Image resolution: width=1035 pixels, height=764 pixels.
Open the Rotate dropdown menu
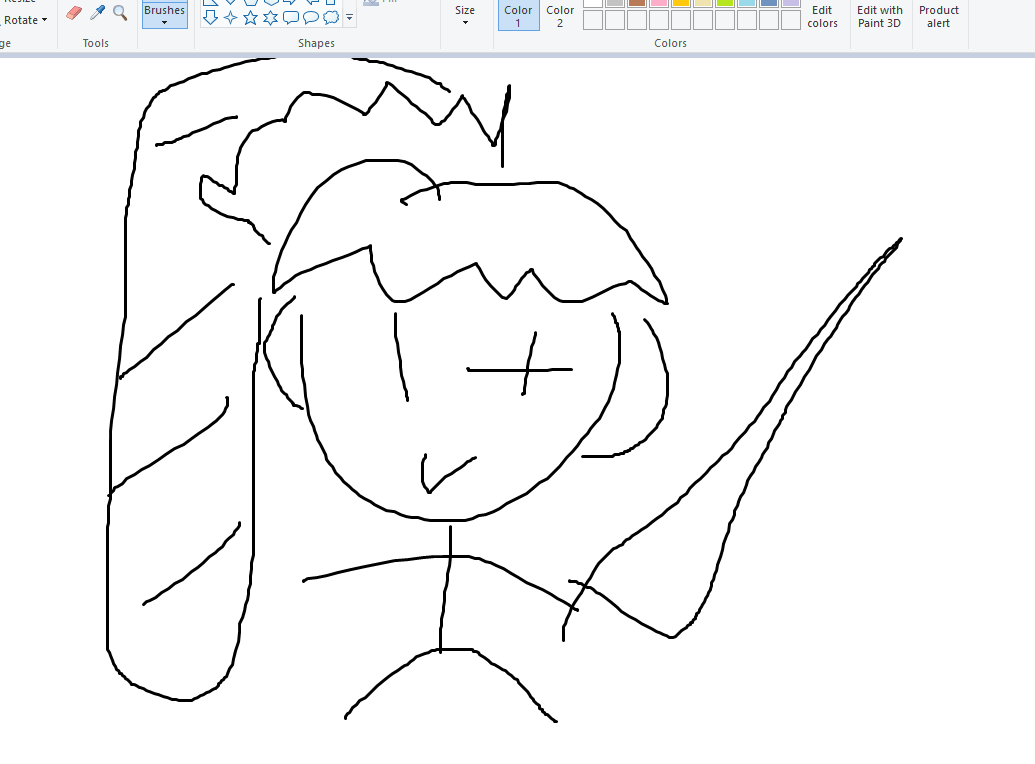tap(25, 20)
